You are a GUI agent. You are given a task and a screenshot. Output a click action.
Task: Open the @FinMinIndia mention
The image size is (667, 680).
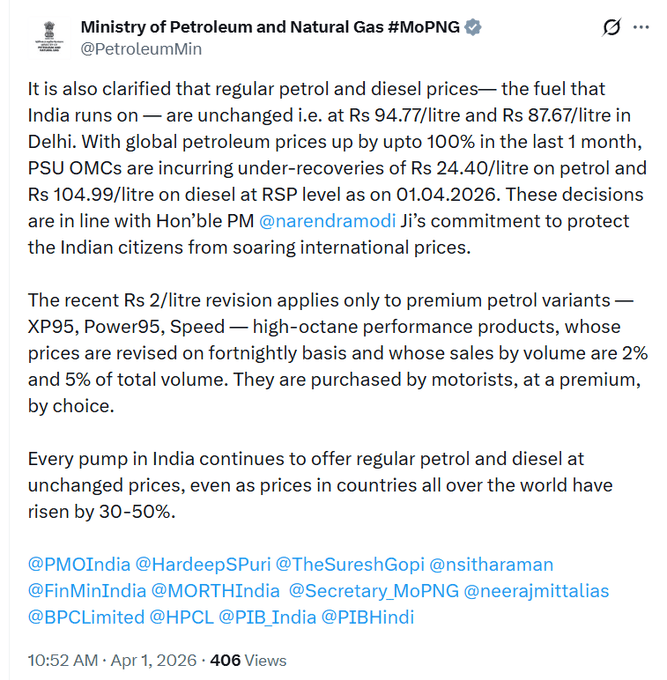87,591
